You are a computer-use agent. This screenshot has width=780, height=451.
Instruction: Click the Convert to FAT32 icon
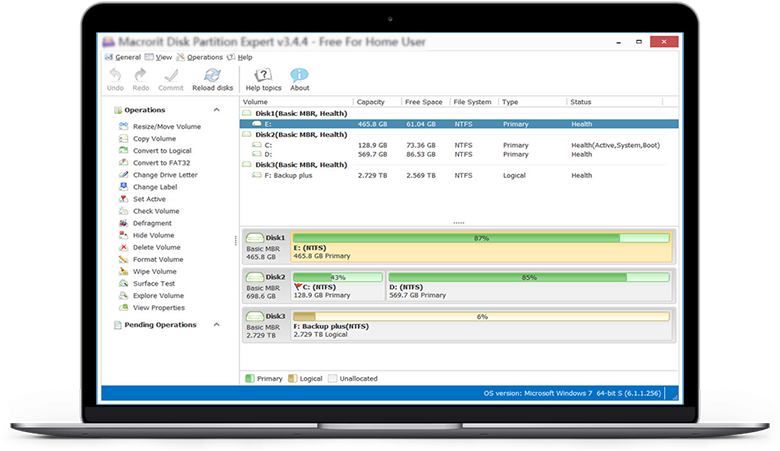point(123,163)
